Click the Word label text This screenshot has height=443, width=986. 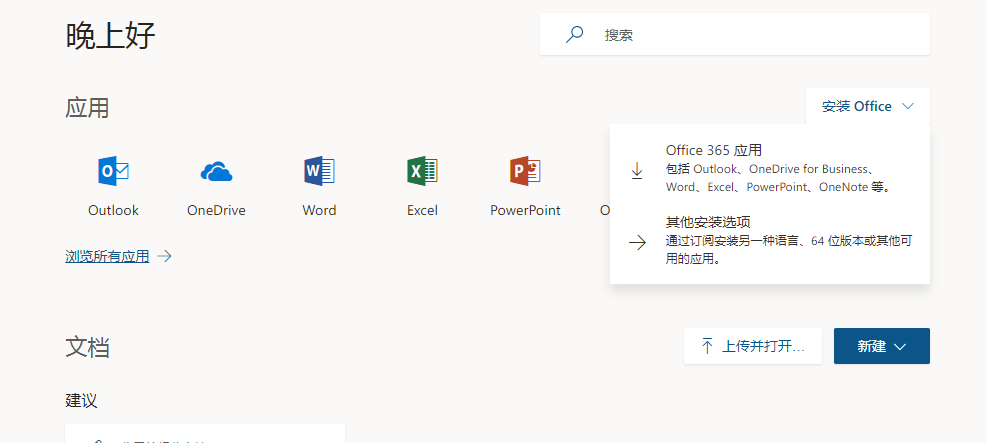pyautogui.click(x=319, y=210)
